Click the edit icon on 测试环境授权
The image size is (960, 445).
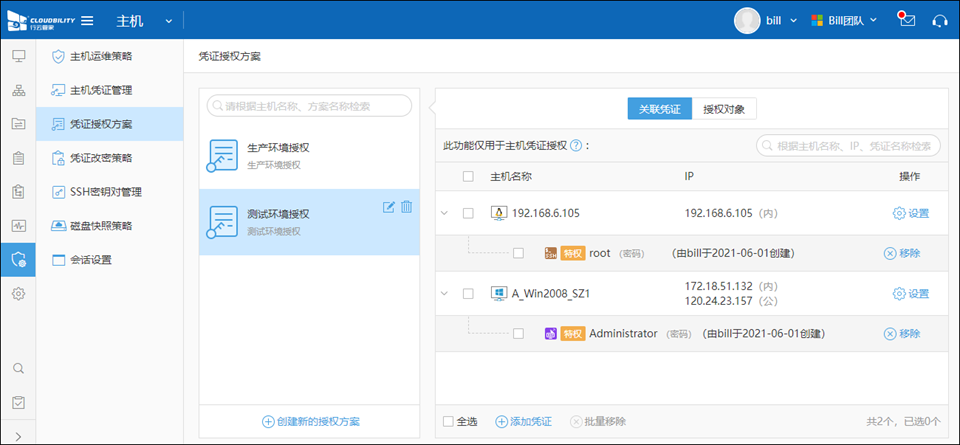(389, 207)
